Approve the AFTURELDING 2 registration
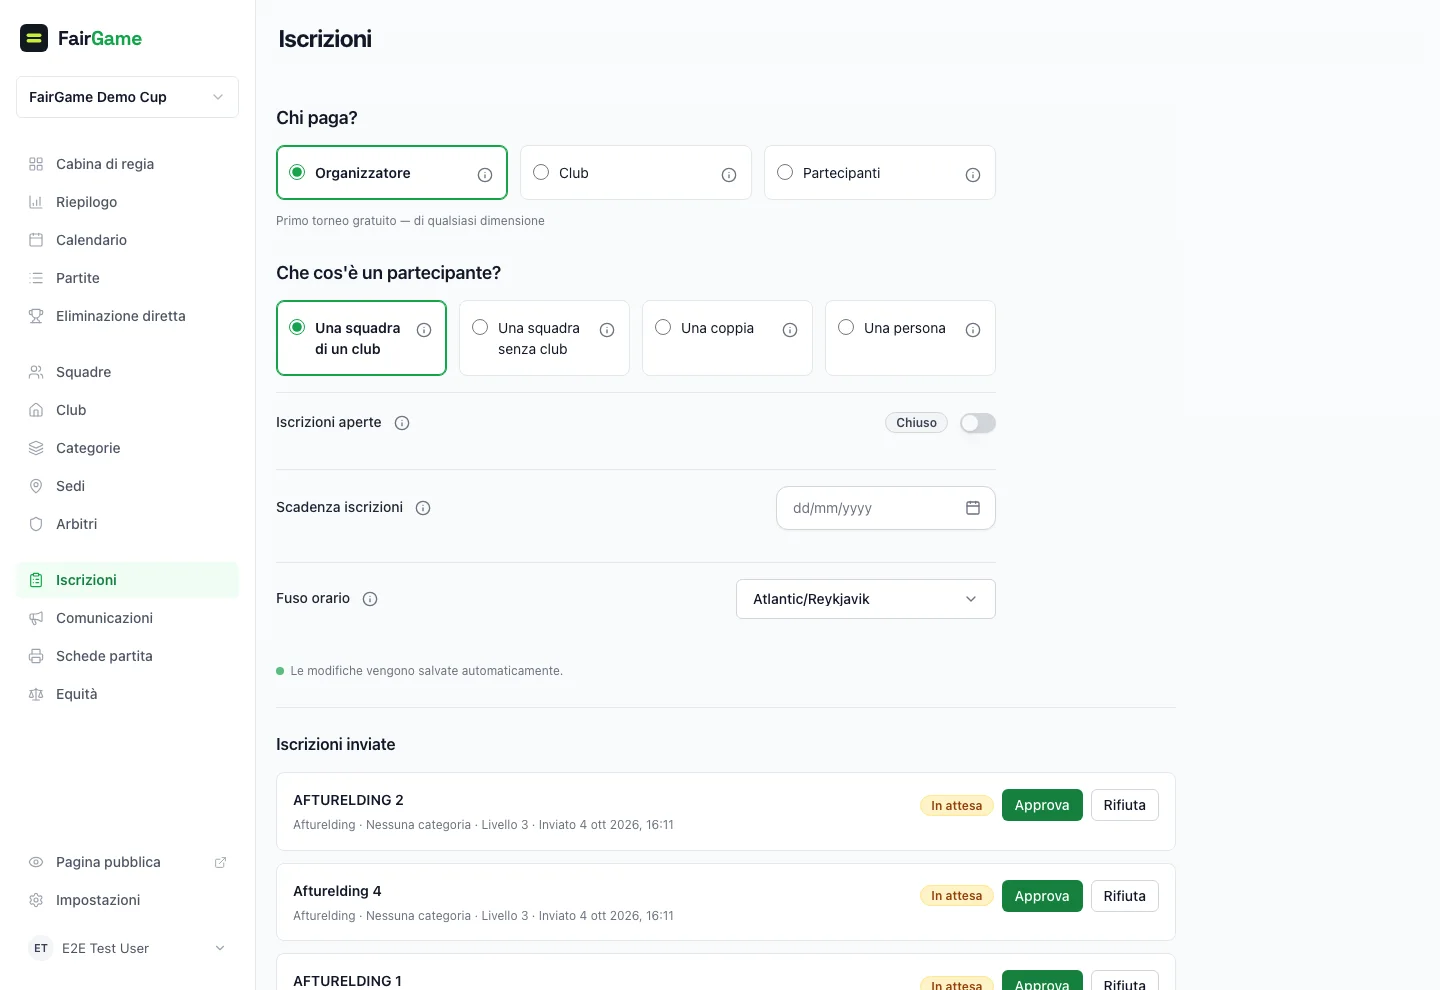This screenshot has height=990, width=1440. [1042, 805]
